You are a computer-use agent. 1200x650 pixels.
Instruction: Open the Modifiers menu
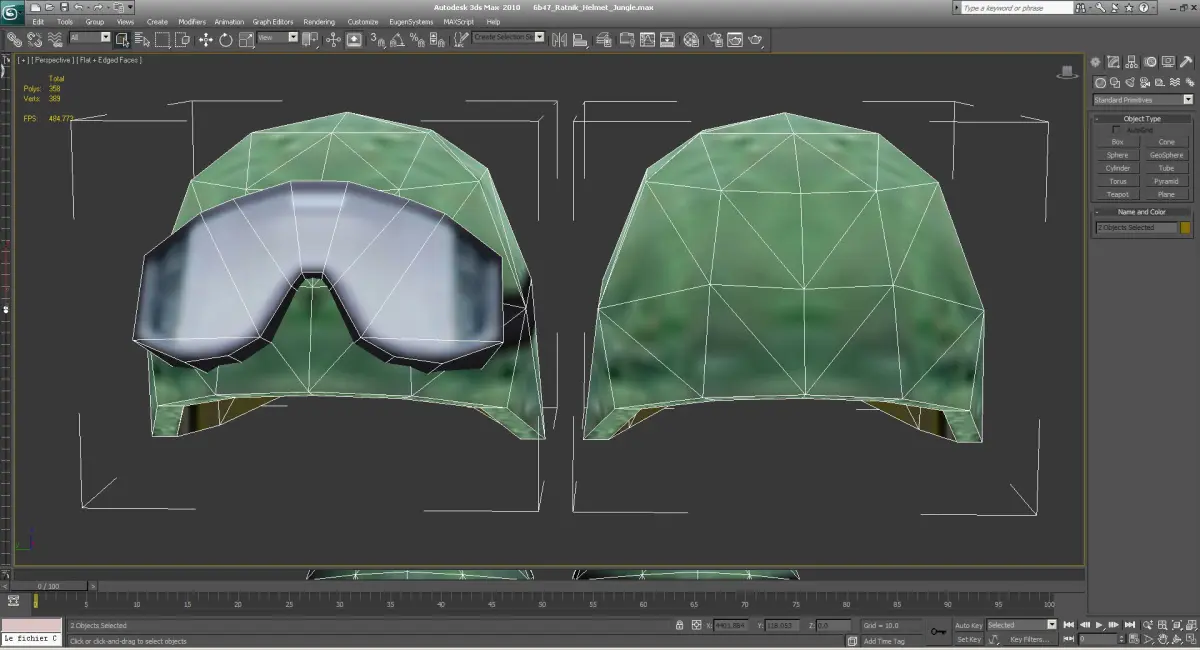pos(192,21)
